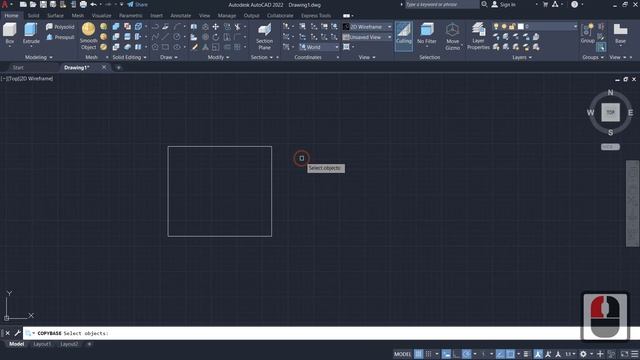The height and width of the screenshot is (360, 640).
Task: Switch to the Surface ribbon tab
Action: (55, 16)
